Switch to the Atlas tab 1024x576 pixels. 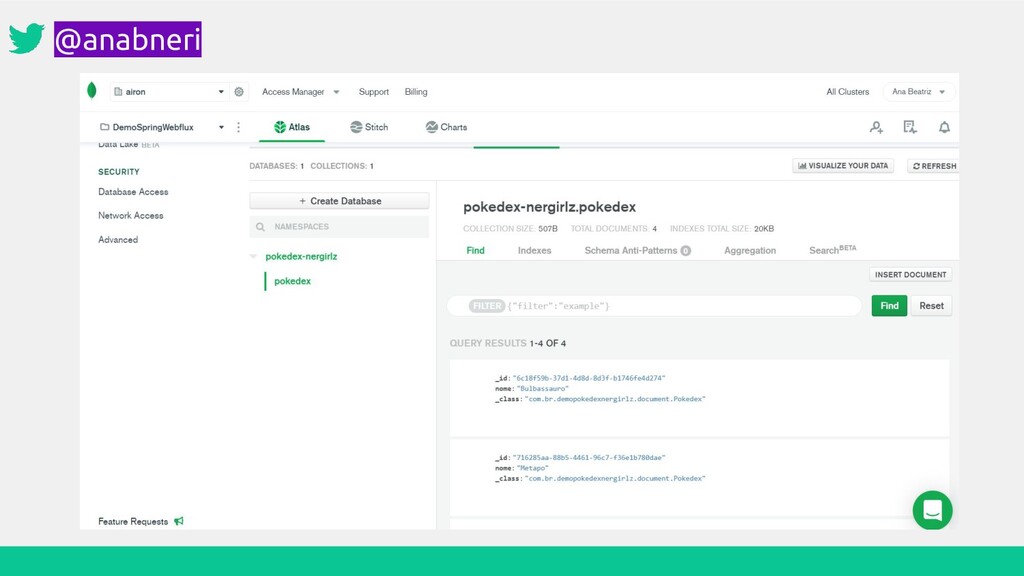tap(292, 127)
